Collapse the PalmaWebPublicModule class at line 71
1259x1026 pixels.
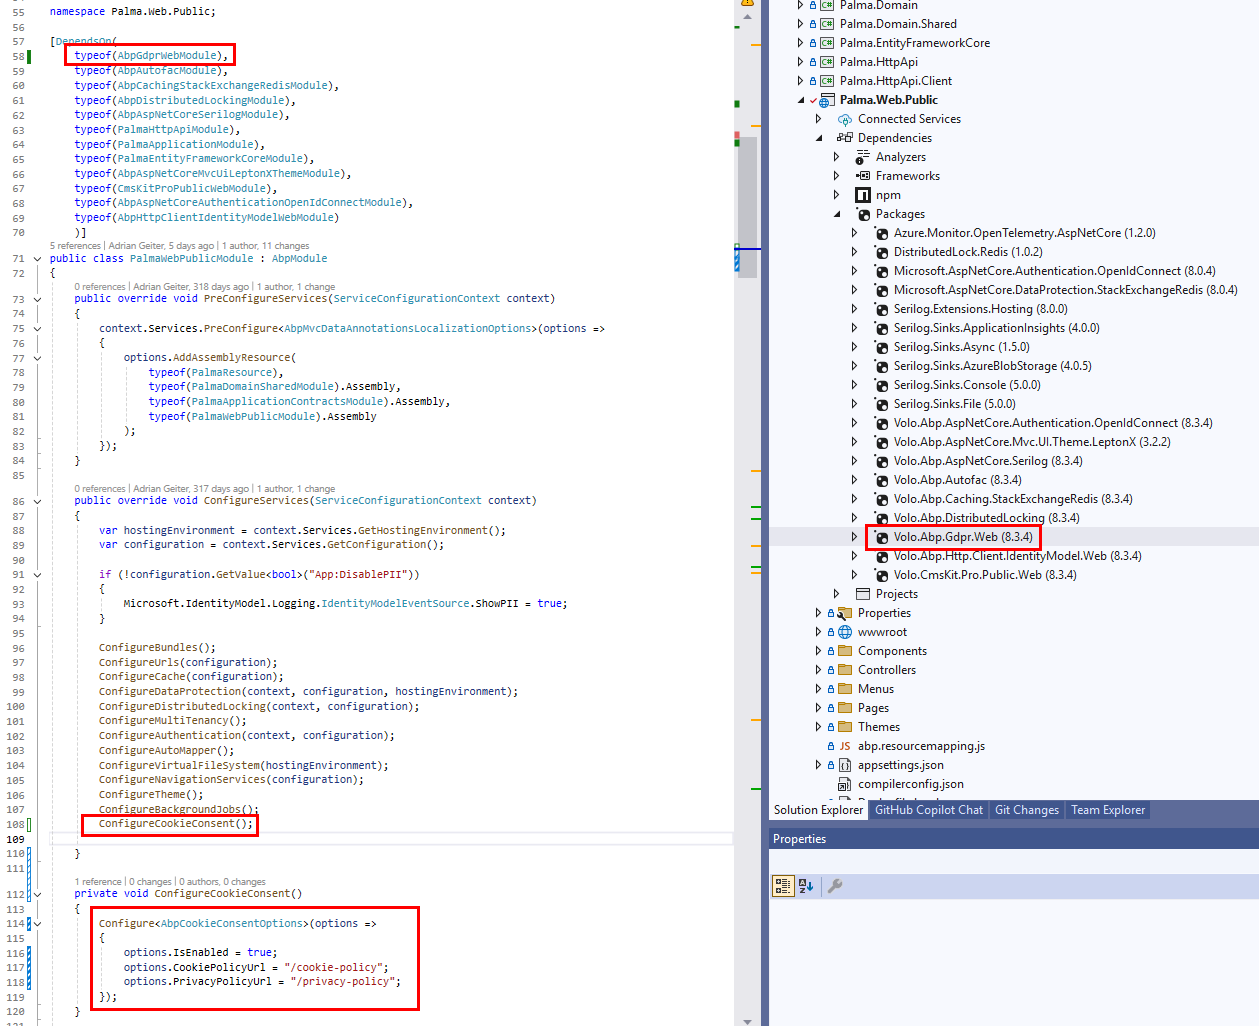(38, 259)
